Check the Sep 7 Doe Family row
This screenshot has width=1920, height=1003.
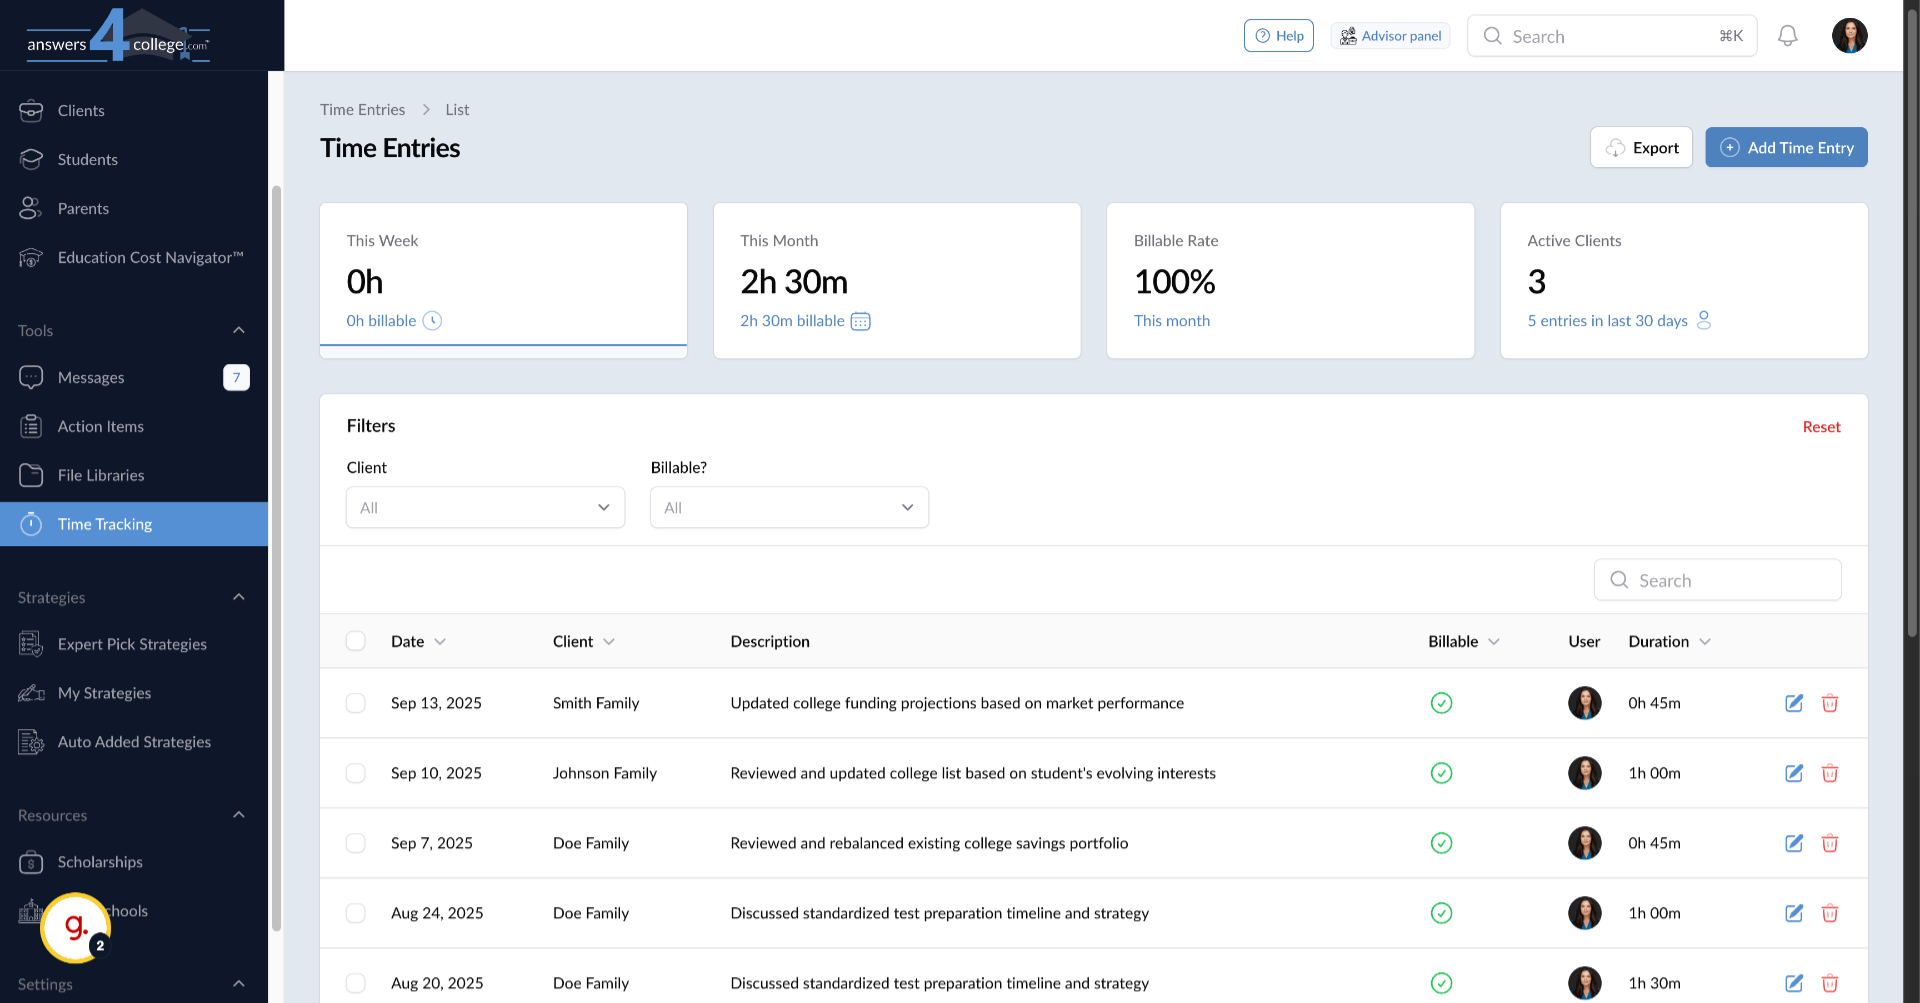coord(355,843)
